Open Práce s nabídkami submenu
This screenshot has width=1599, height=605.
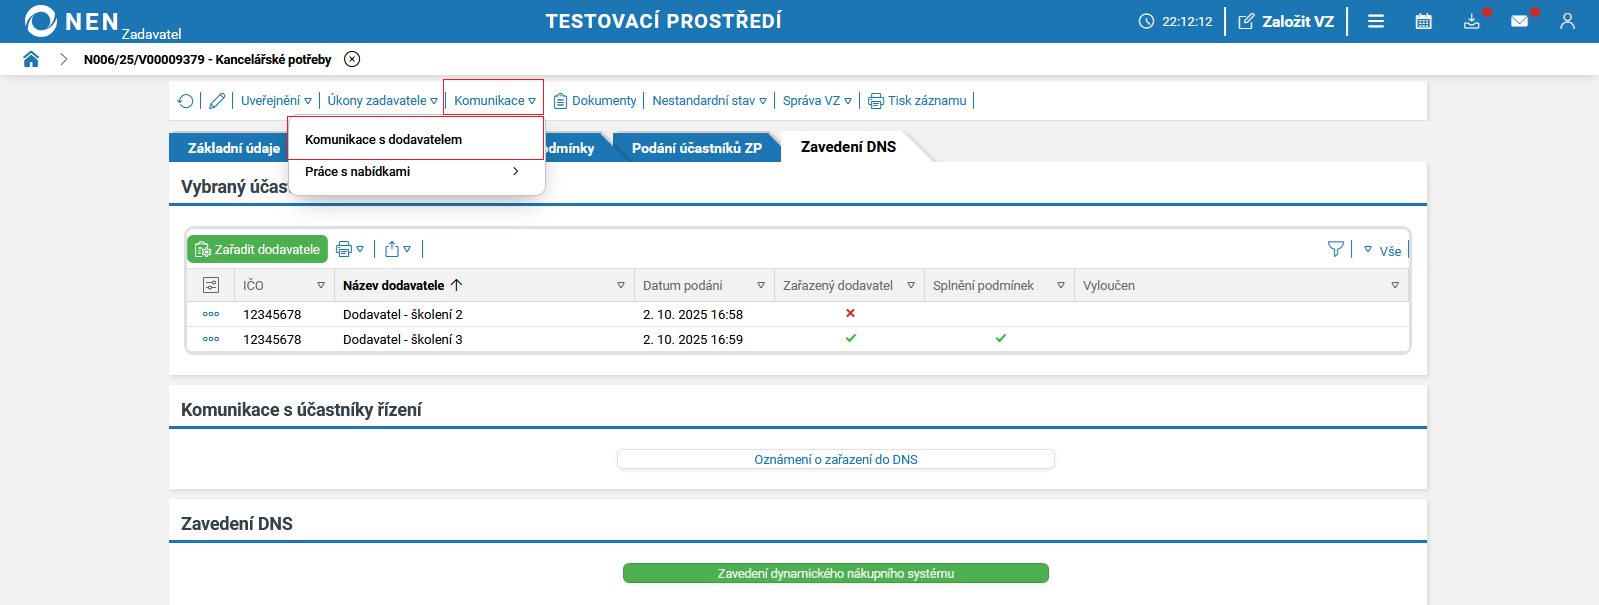click(415, 172)
